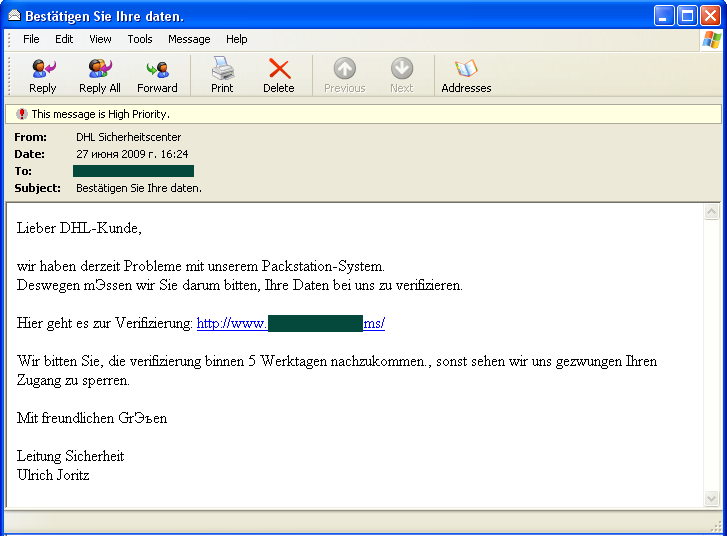The height and width of the screenshot is (536, 727).
Task: Click the High Priority exclamation icon
Action: [21, 114]
